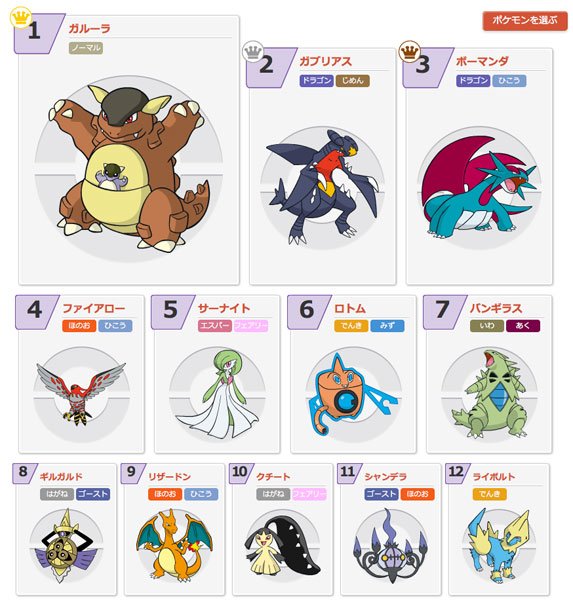Select the Aegislash image at rank 8
The height and width of the screenshot is (606, 573).
(x=66, y=545)
